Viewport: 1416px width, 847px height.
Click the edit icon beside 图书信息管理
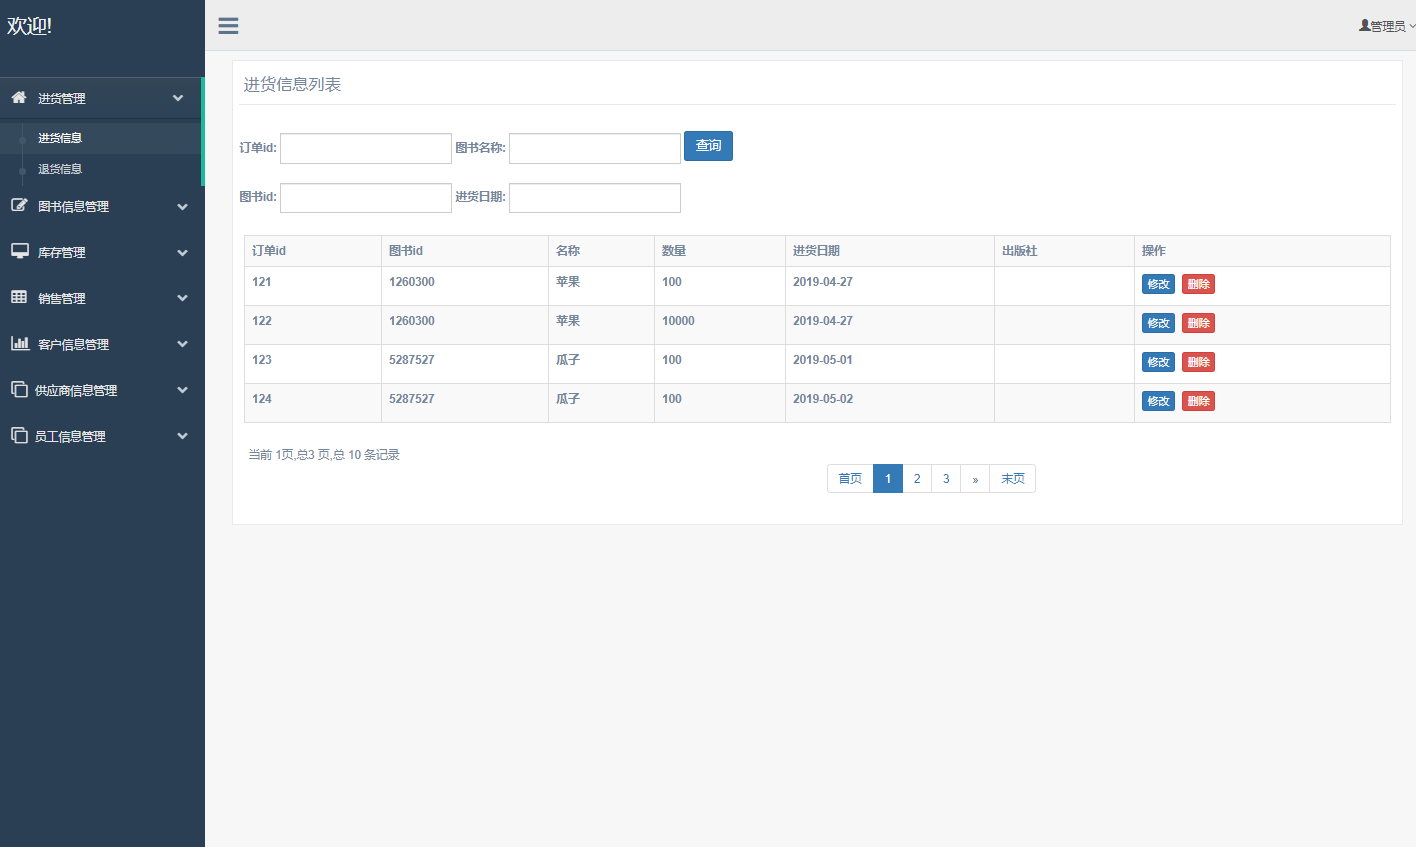click(x=19, y=205)
